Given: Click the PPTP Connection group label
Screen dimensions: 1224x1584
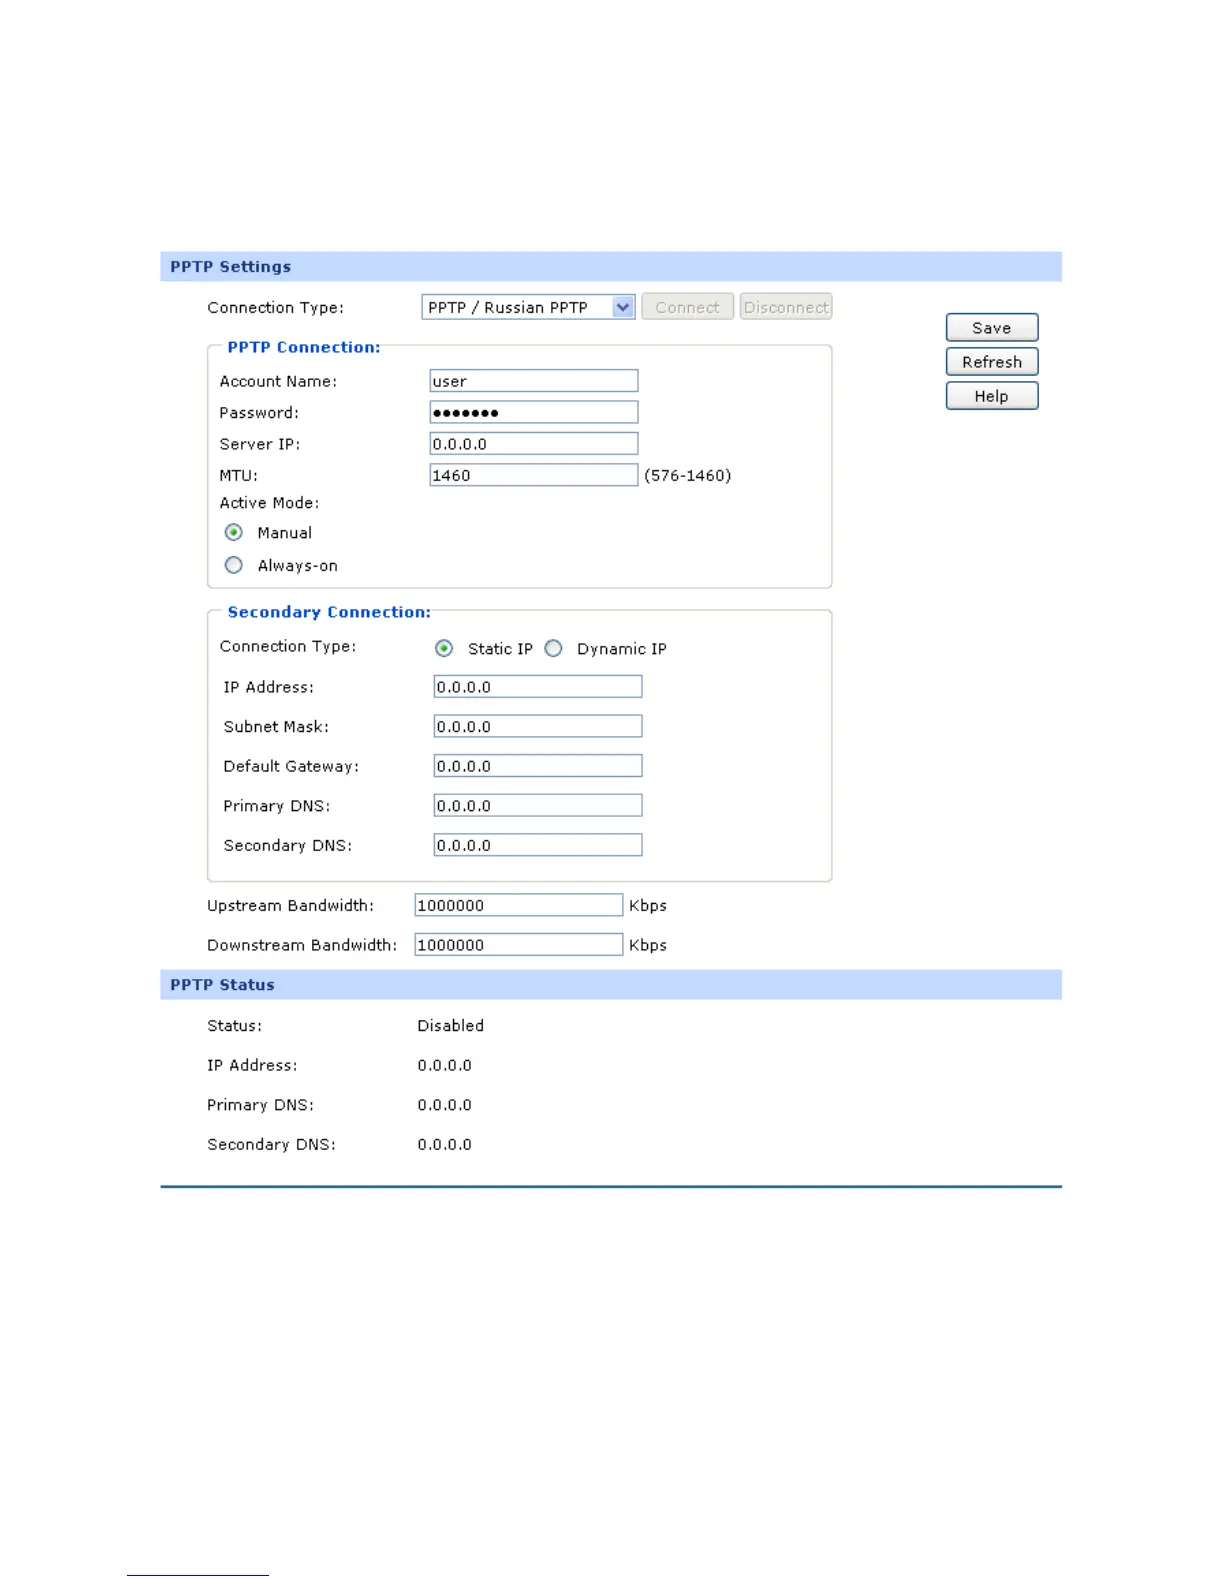Looking at the screenshot, I should 304,347.
